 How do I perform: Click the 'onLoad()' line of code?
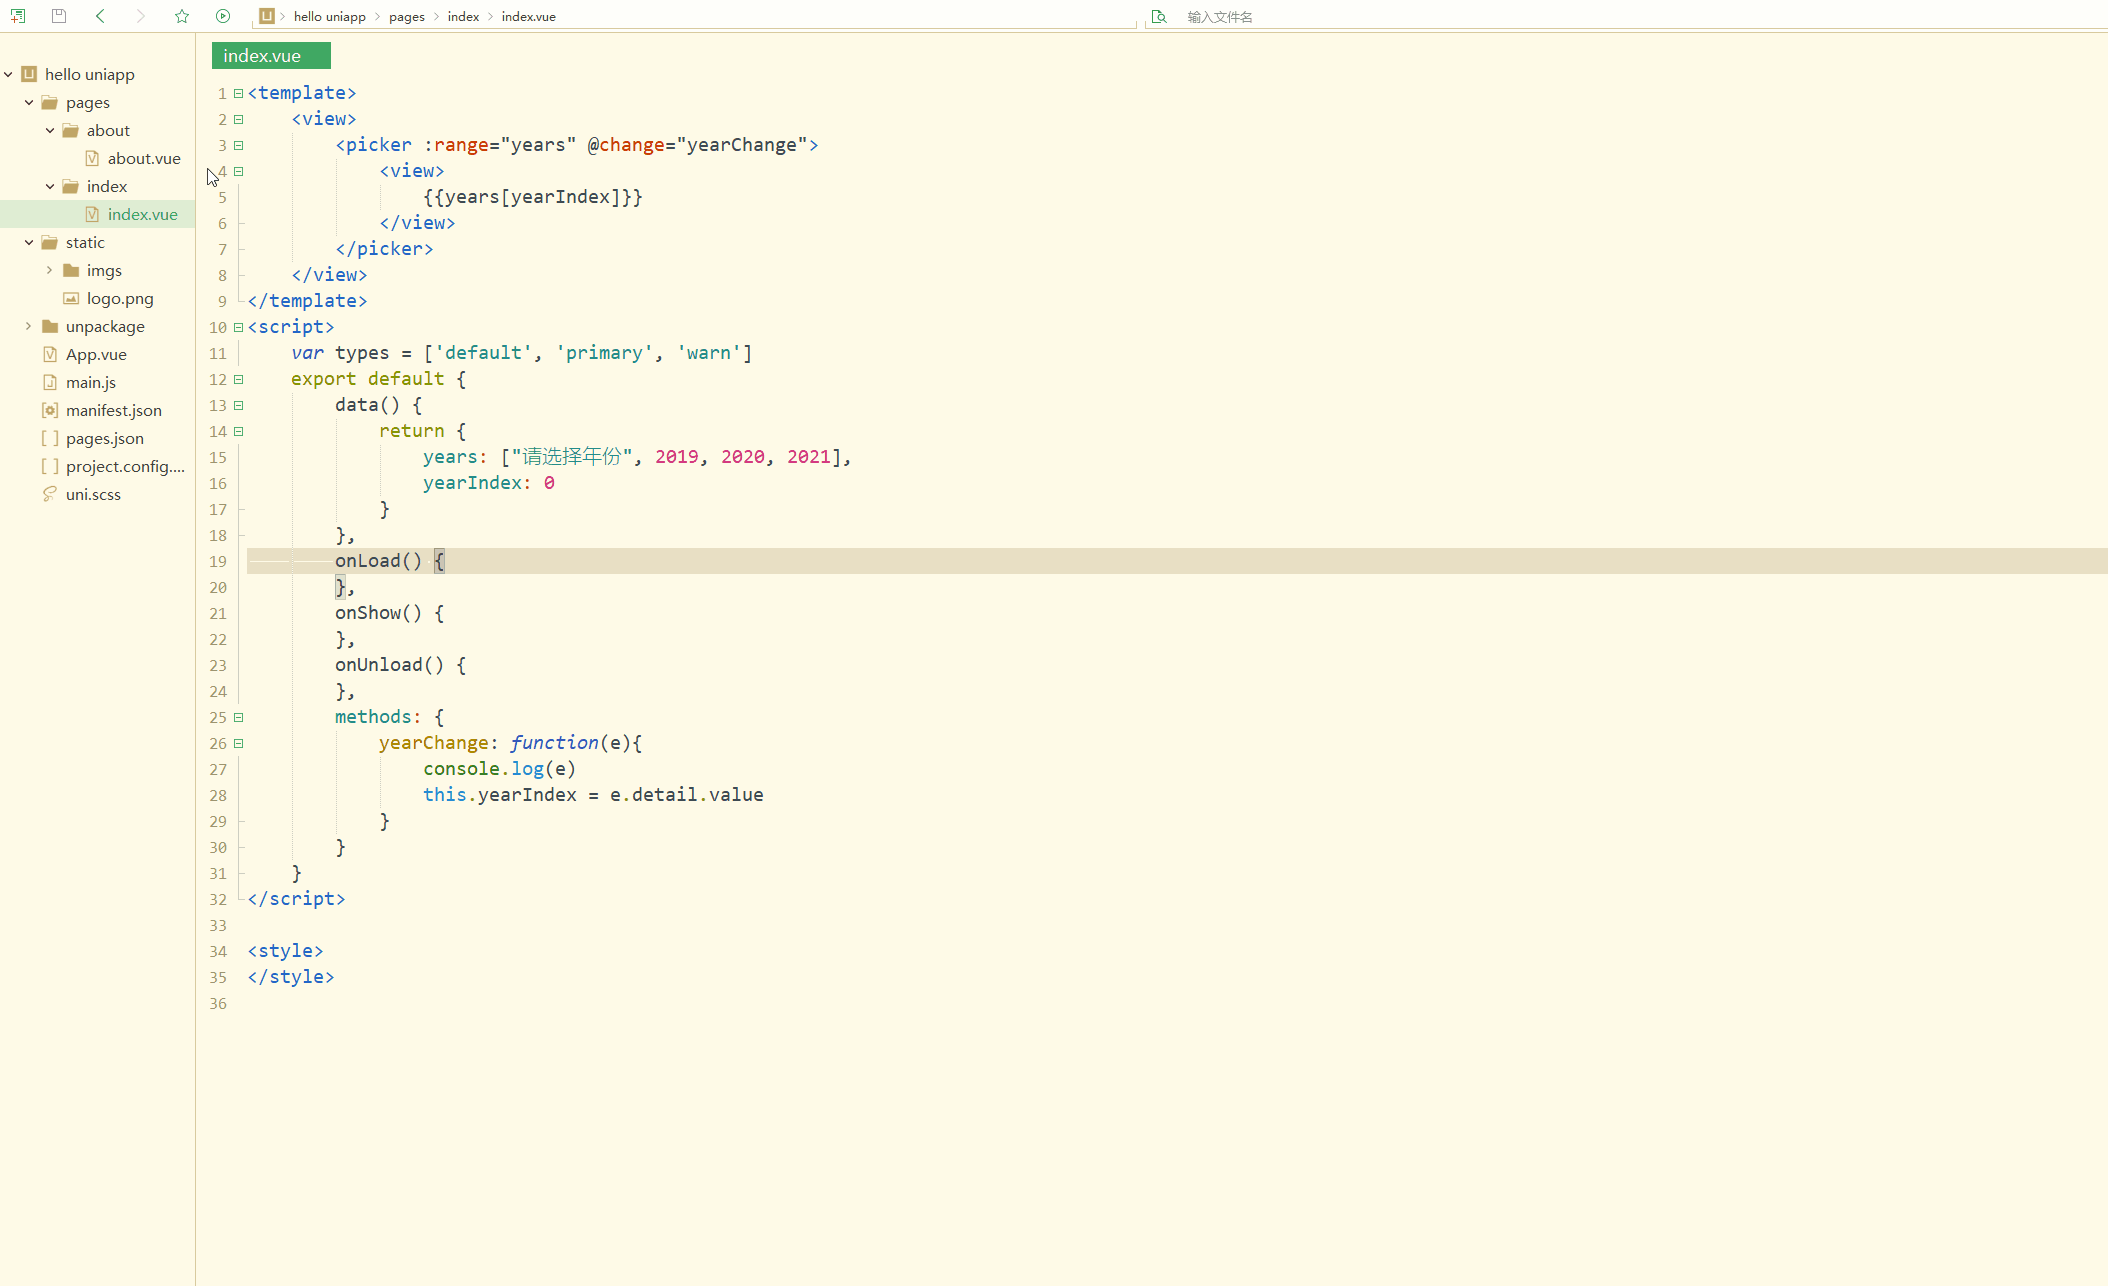[x=390, y=561]
